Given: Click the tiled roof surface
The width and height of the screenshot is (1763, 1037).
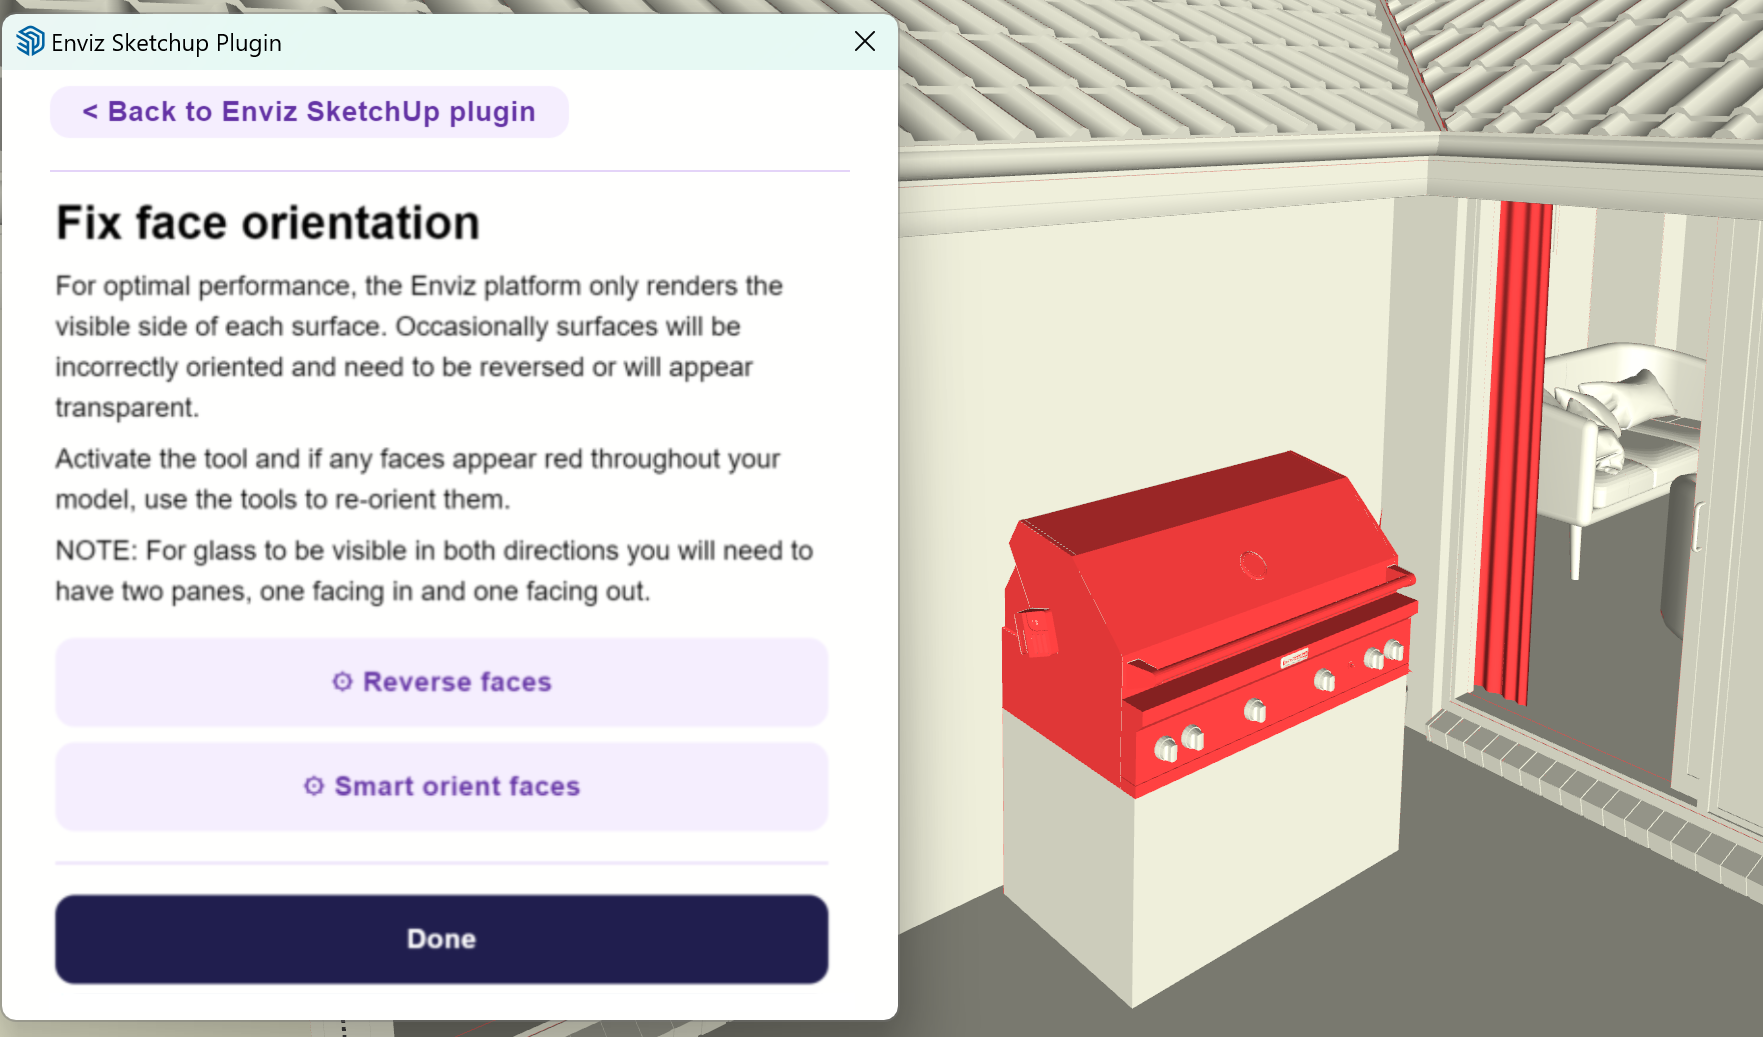Looking at the screenshot, I should 1150,70.
